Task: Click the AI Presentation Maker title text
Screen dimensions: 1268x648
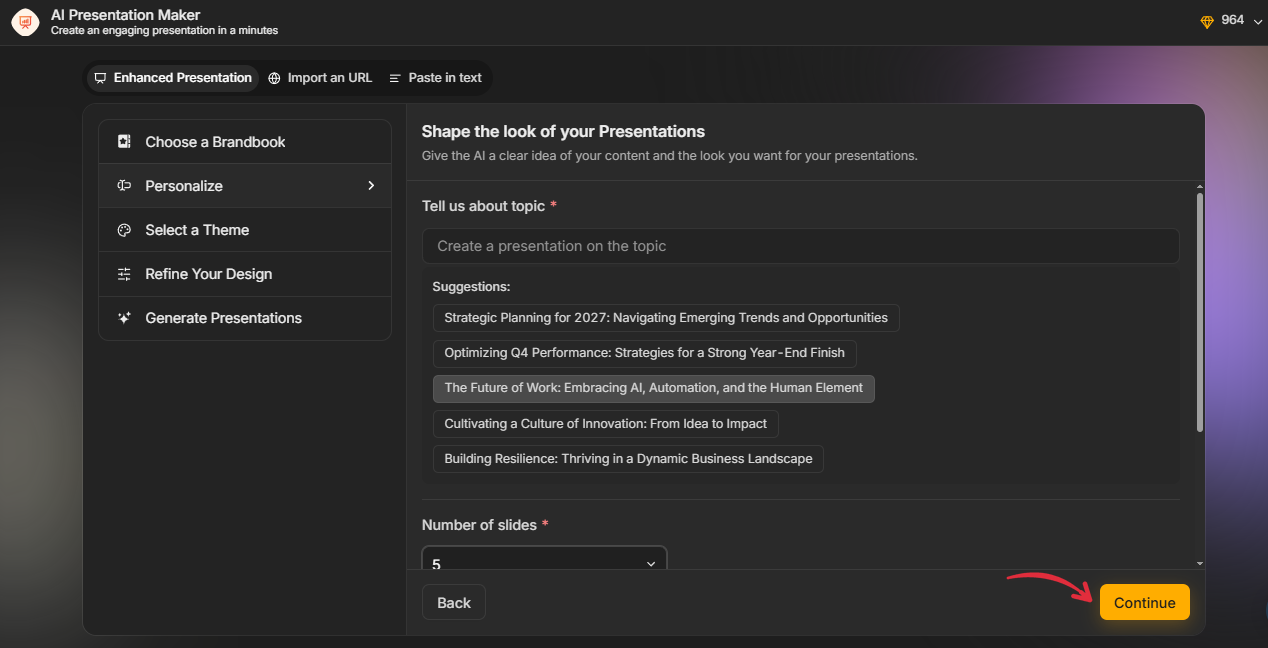Action: [x=126, y=15]
